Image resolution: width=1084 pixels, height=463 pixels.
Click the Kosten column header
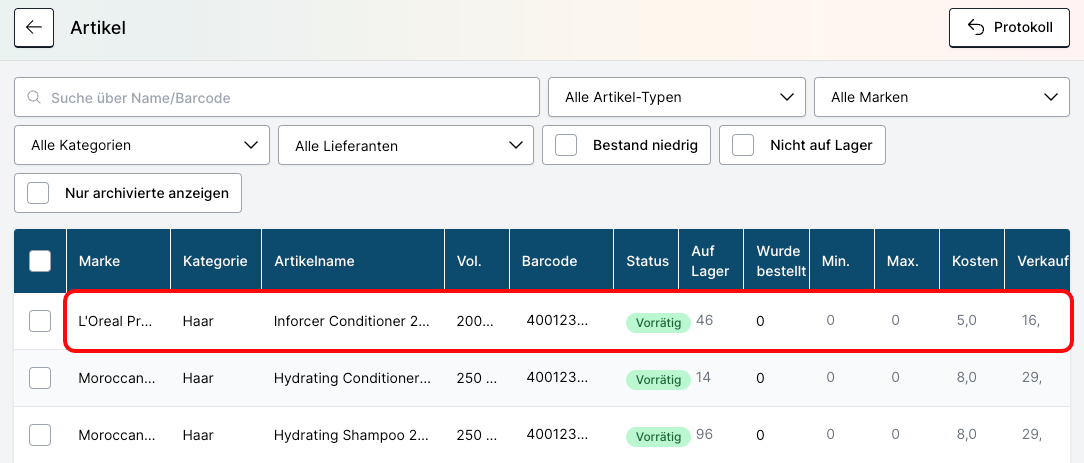coord(974,261)
